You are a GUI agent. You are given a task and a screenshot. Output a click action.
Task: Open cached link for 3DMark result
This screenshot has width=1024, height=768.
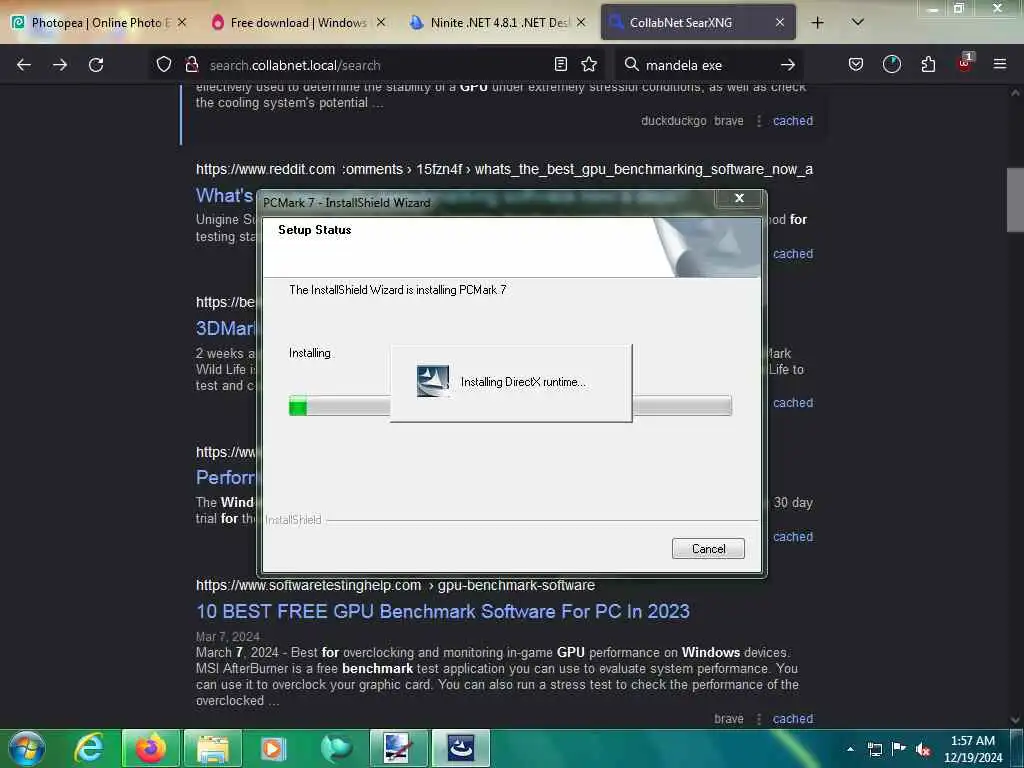[793, 403]
